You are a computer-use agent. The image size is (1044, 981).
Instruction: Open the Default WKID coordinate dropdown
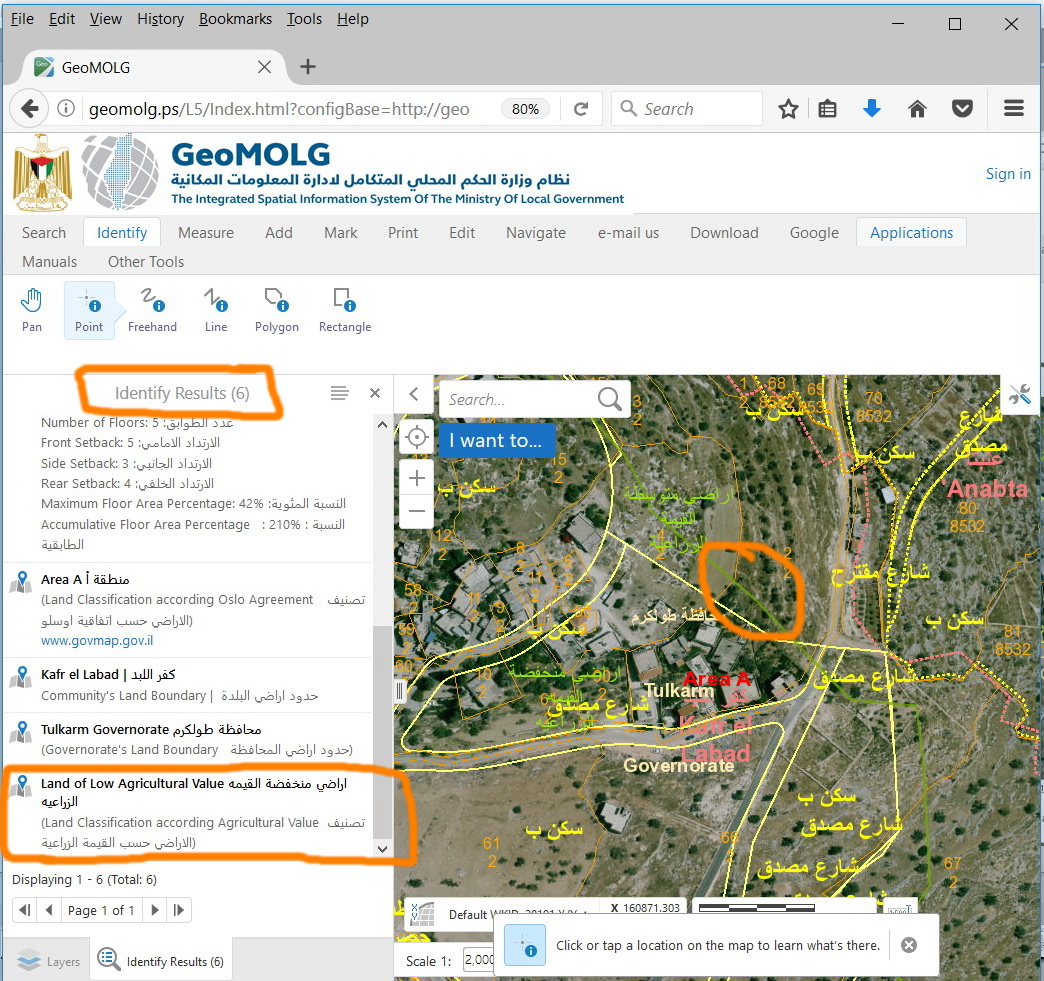click(517, 914)
